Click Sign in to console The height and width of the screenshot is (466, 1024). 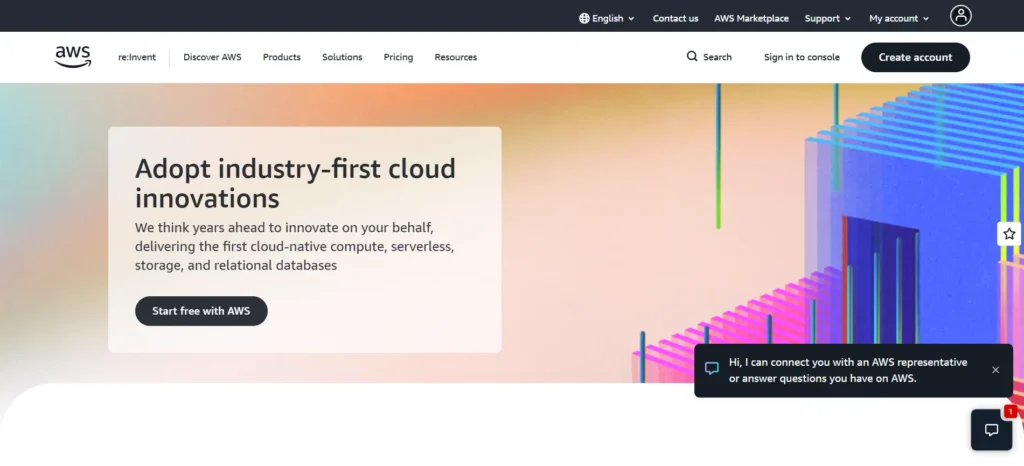click(x=802, y=57)
